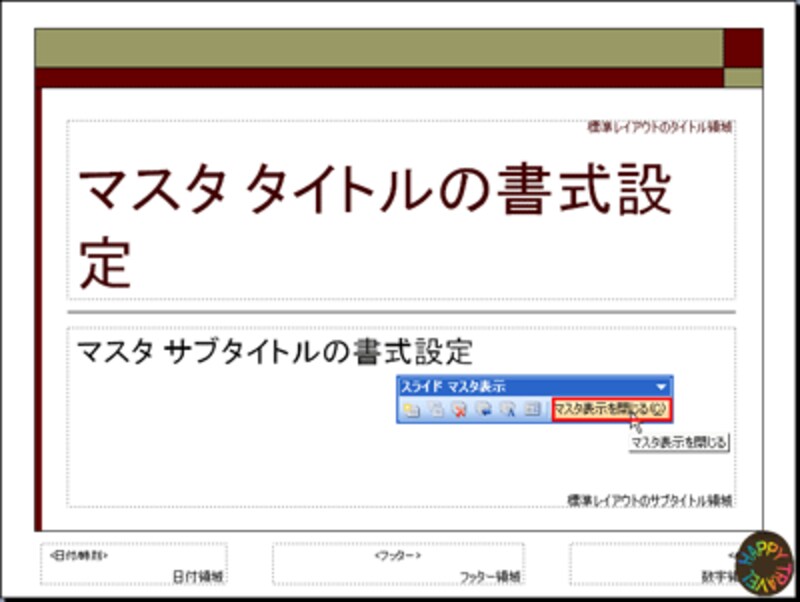Click the Master Layout icon
This screenshot has height=602, width=800.
coord(532,409)
